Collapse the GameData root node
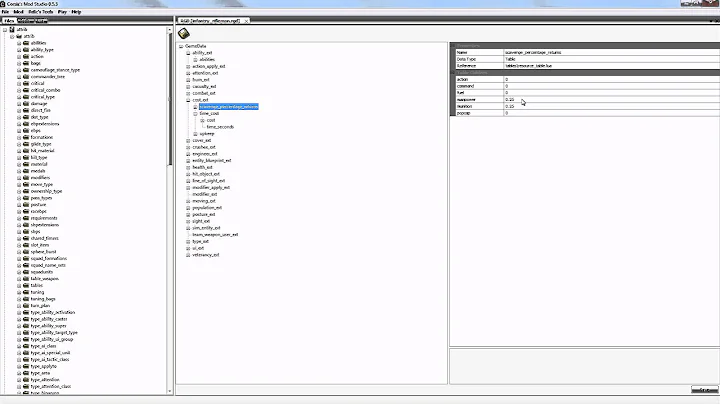720x404 pixels. [x=181, y=46]
